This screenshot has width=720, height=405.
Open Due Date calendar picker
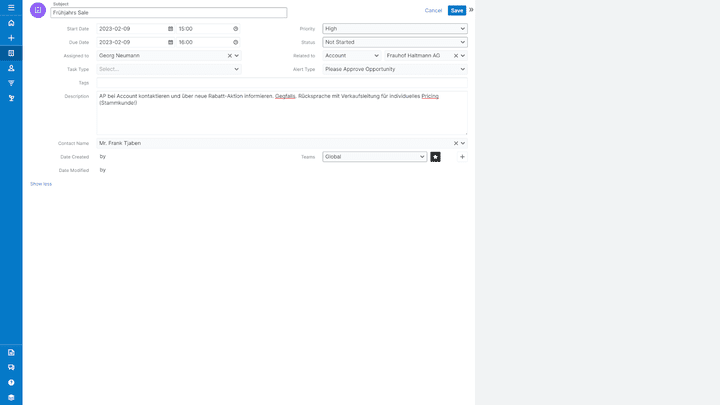click(x=170, y=42)
